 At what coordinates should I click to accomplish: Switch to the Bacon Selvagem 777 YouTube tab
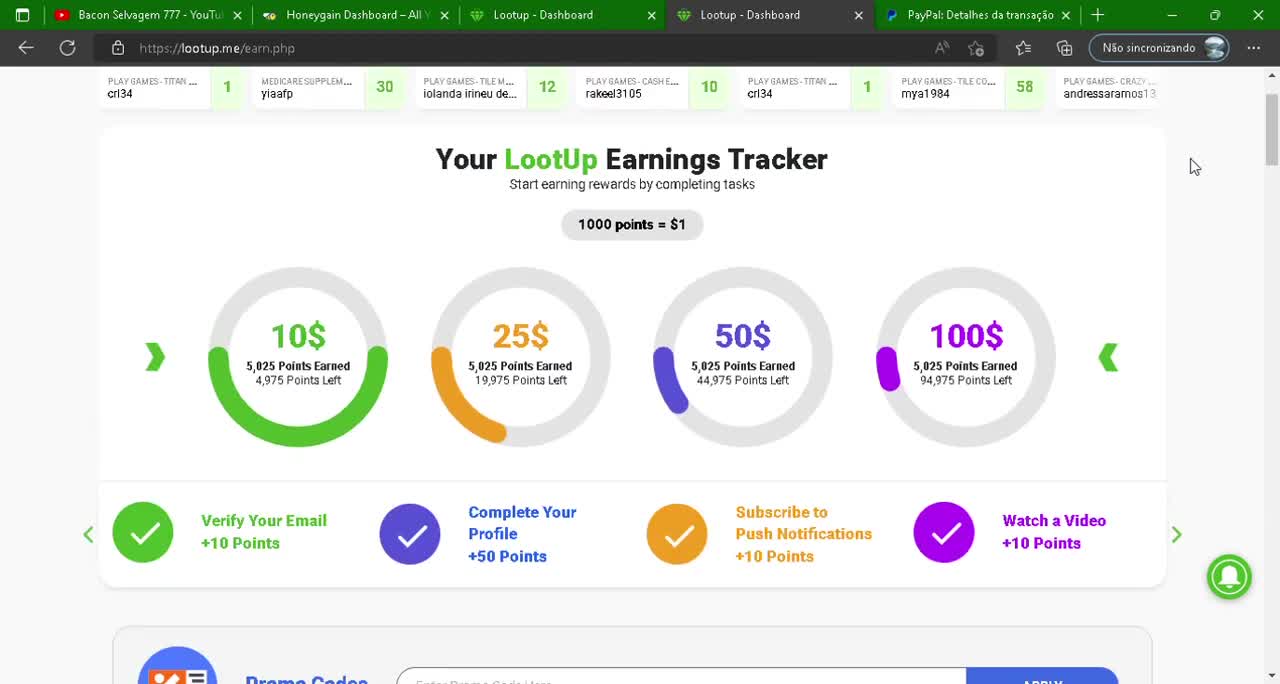[x=148, y=15]
